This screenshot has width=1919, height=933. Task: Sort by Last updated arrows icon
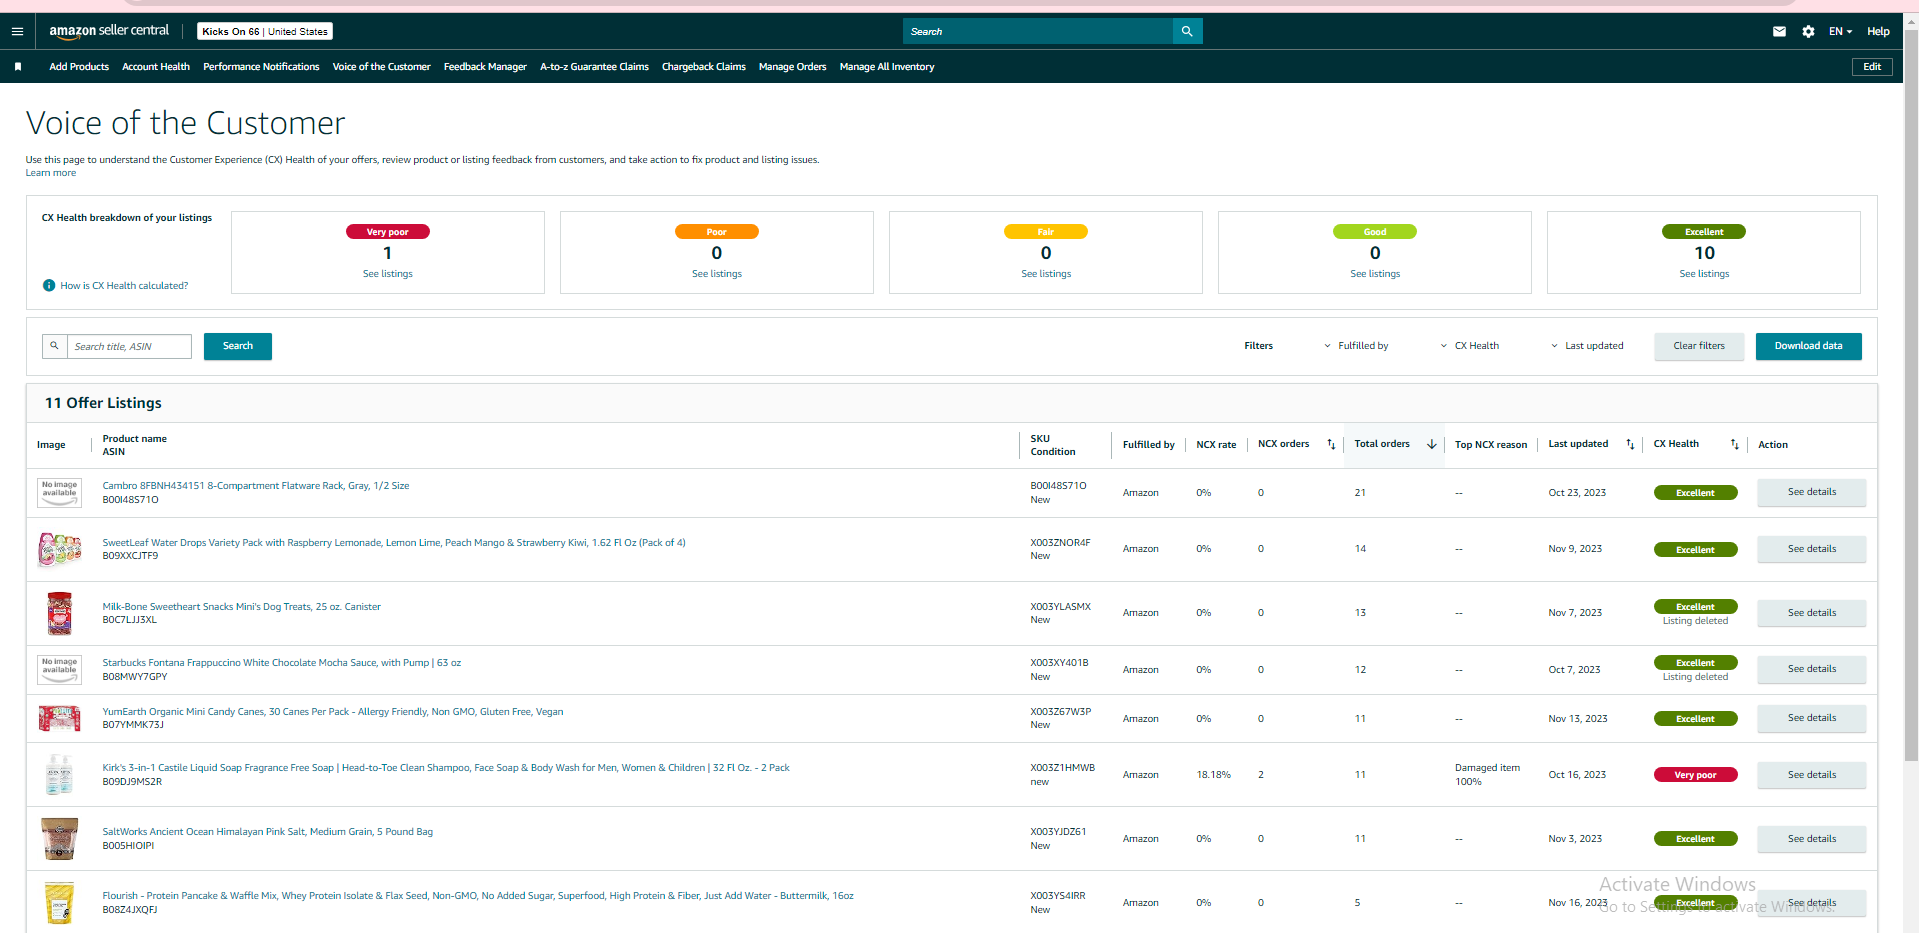(x=1630, y=444)
